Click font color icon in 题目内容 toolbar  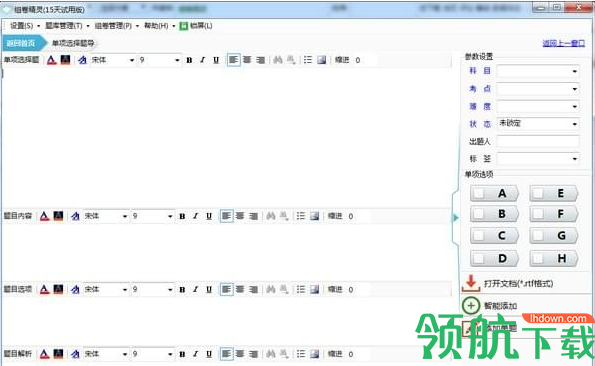coord(45,216)
